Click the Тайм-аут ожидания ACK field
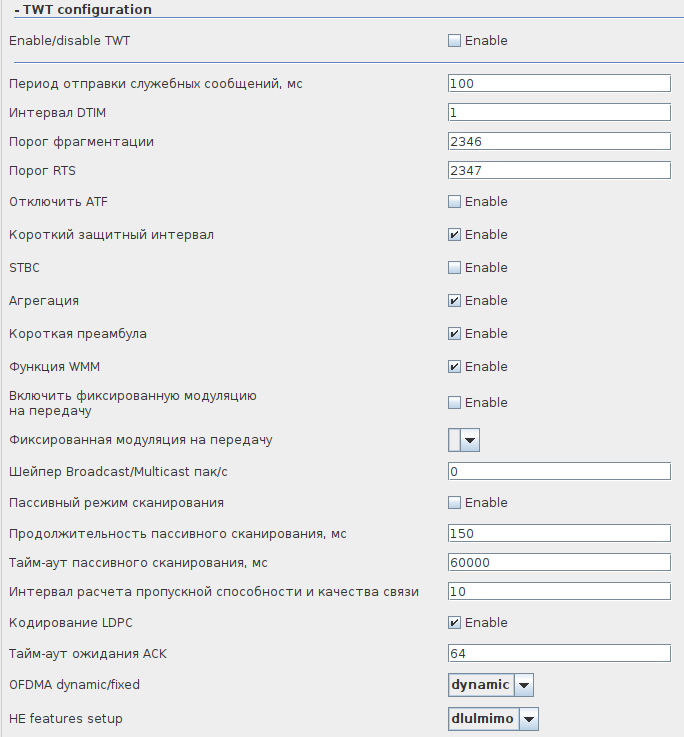The width and height of the screenshot is (684, 737). [x=559, y=654]
